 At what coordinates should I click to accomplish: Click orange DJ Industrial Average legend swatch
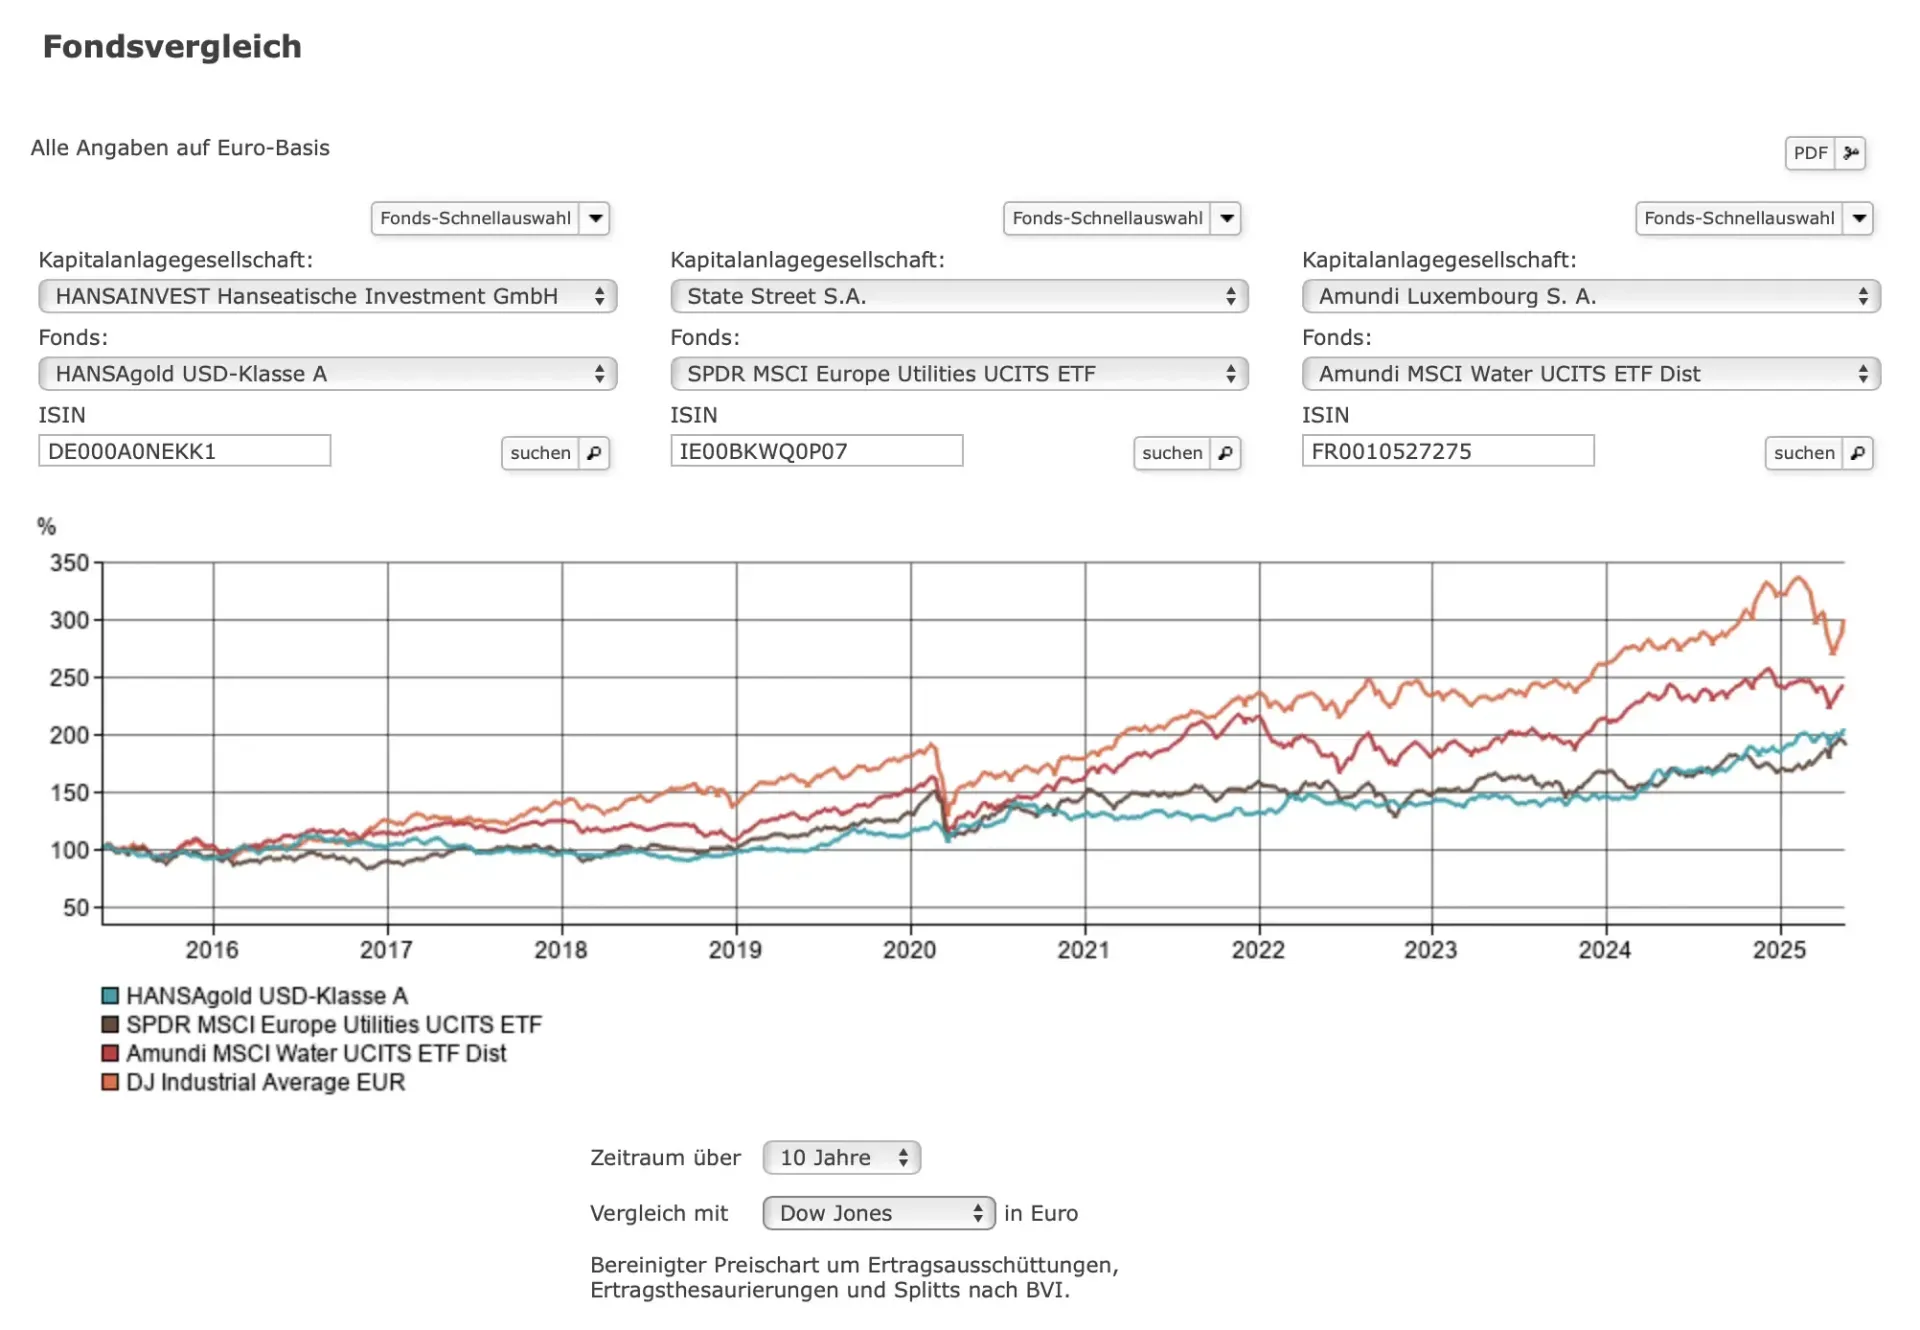coord(110,1082)
